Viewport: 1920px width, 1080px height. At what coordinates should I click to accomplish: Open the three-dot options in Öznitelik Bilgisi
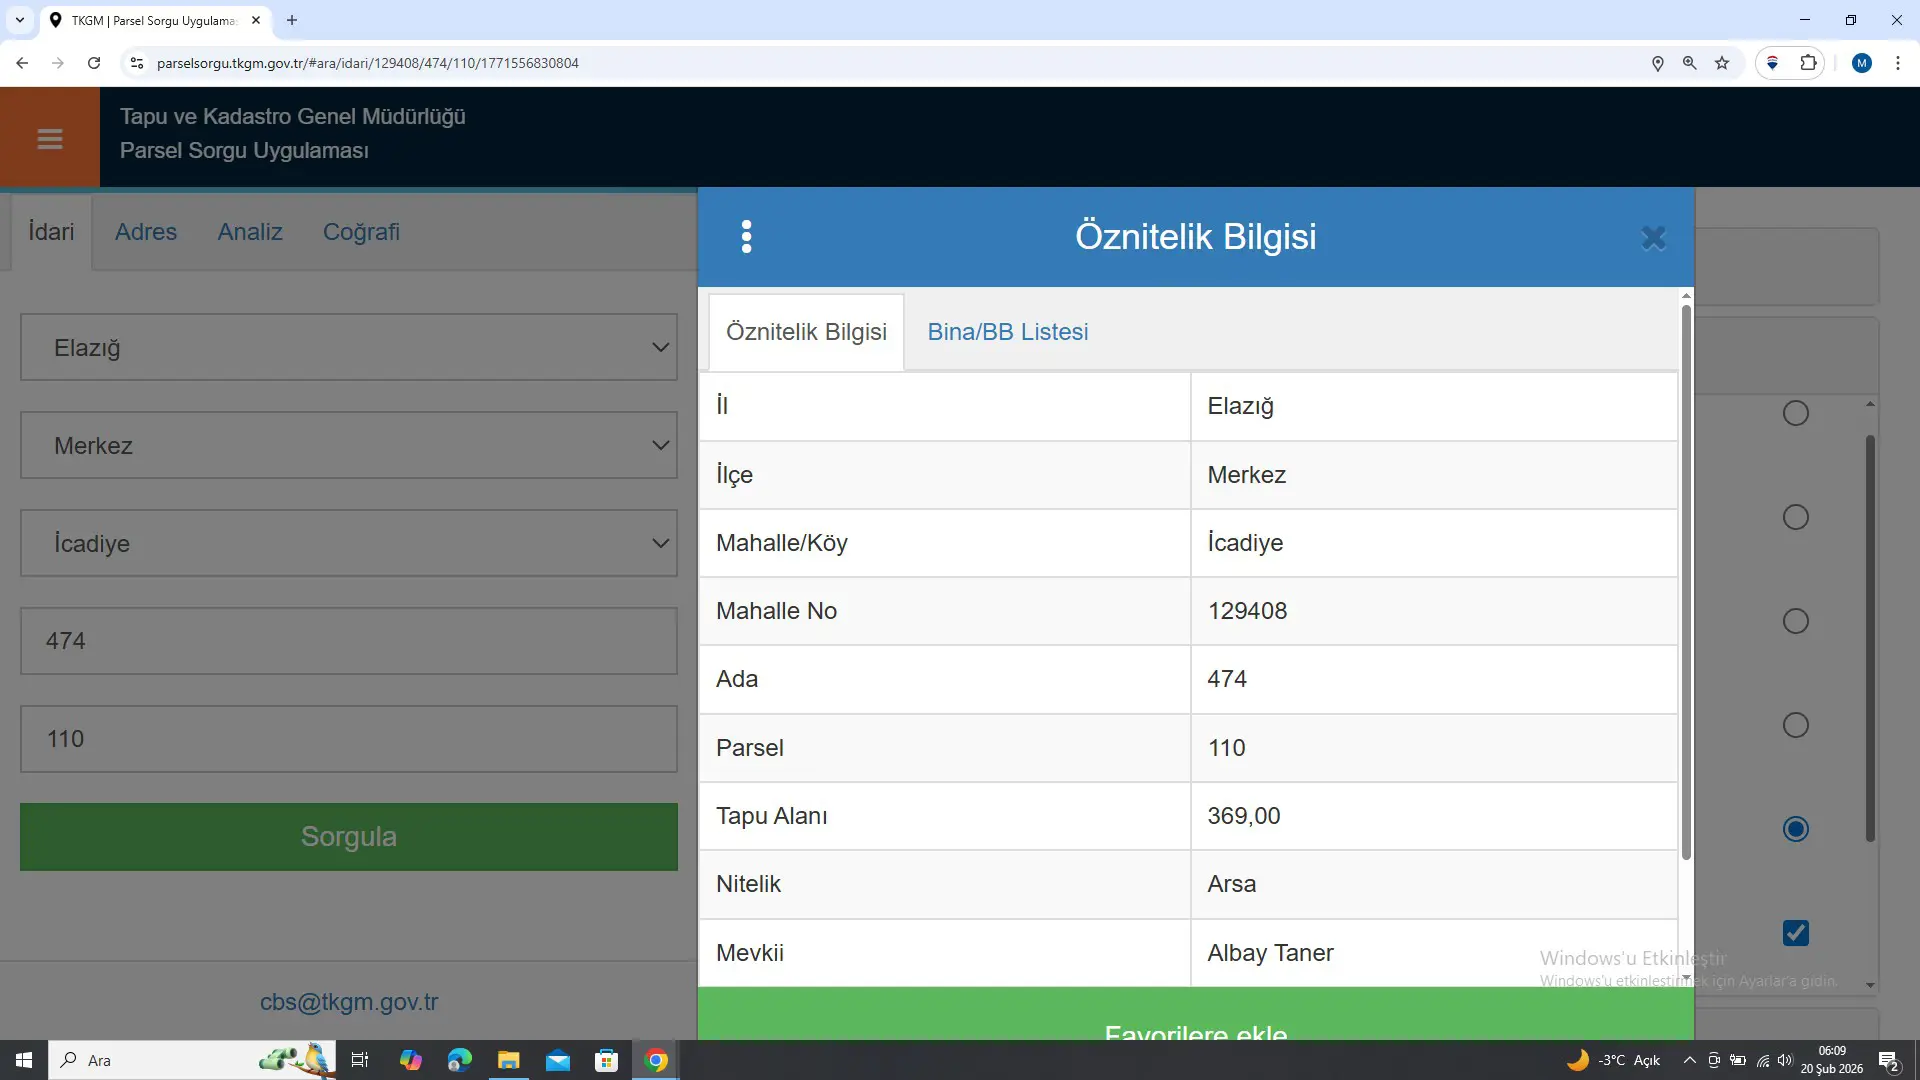coord(746,237)
